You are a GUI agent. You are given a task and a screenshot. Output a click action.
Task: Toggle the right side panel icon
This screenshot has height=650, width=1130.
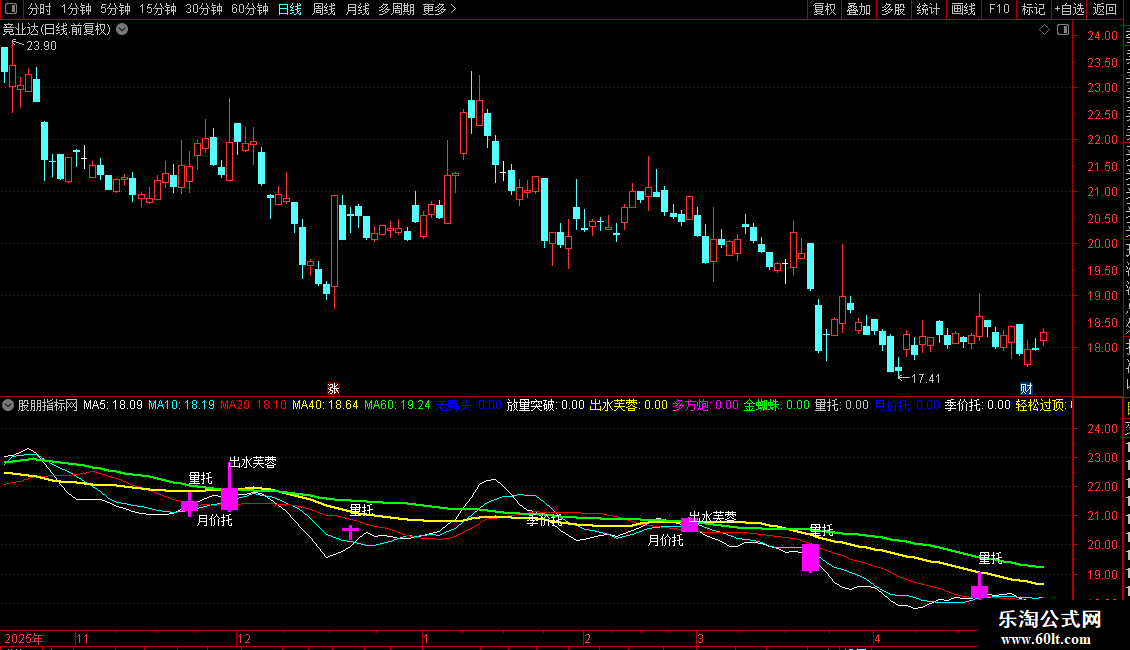(x=1063, y=30)
